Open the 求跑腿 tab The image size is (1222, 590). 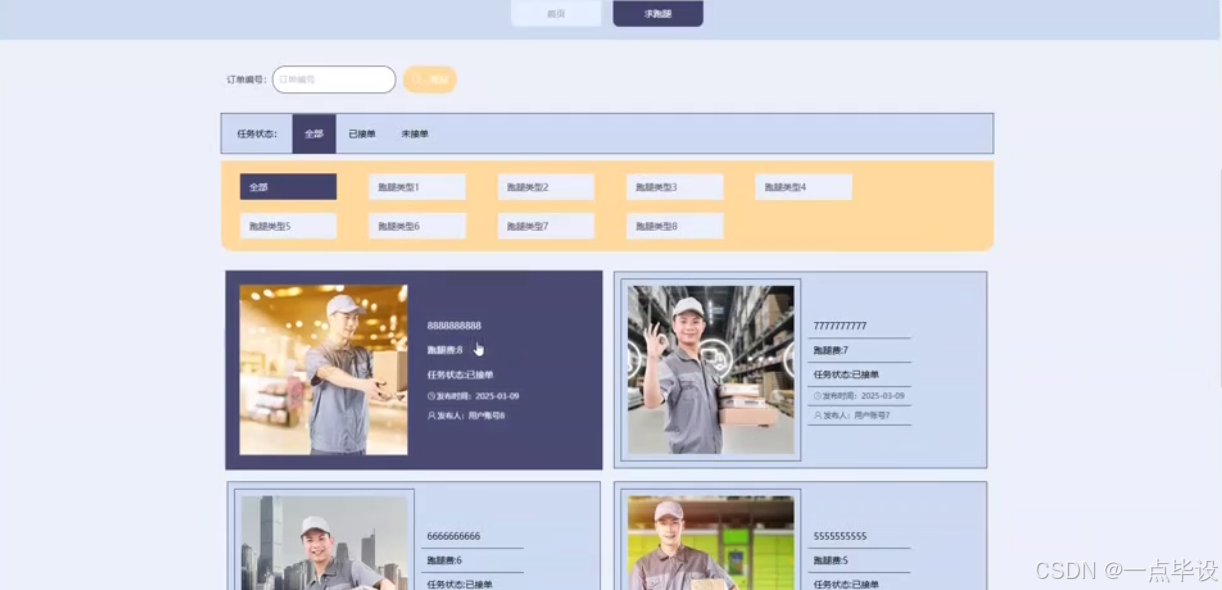657,13
